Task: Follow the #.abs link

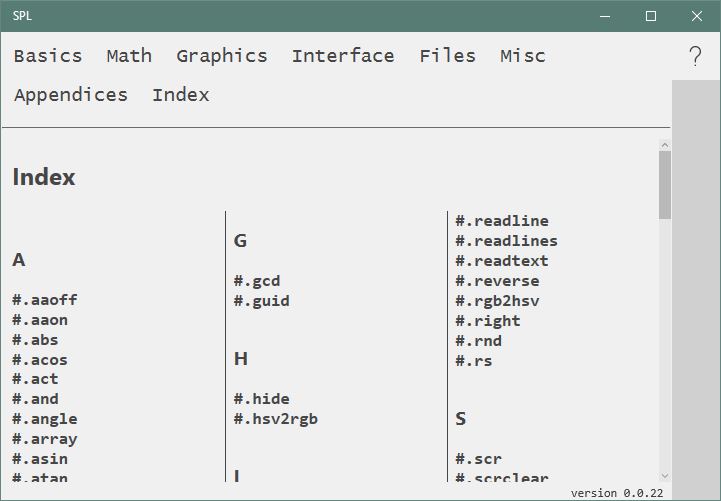Action: (35, 340)
